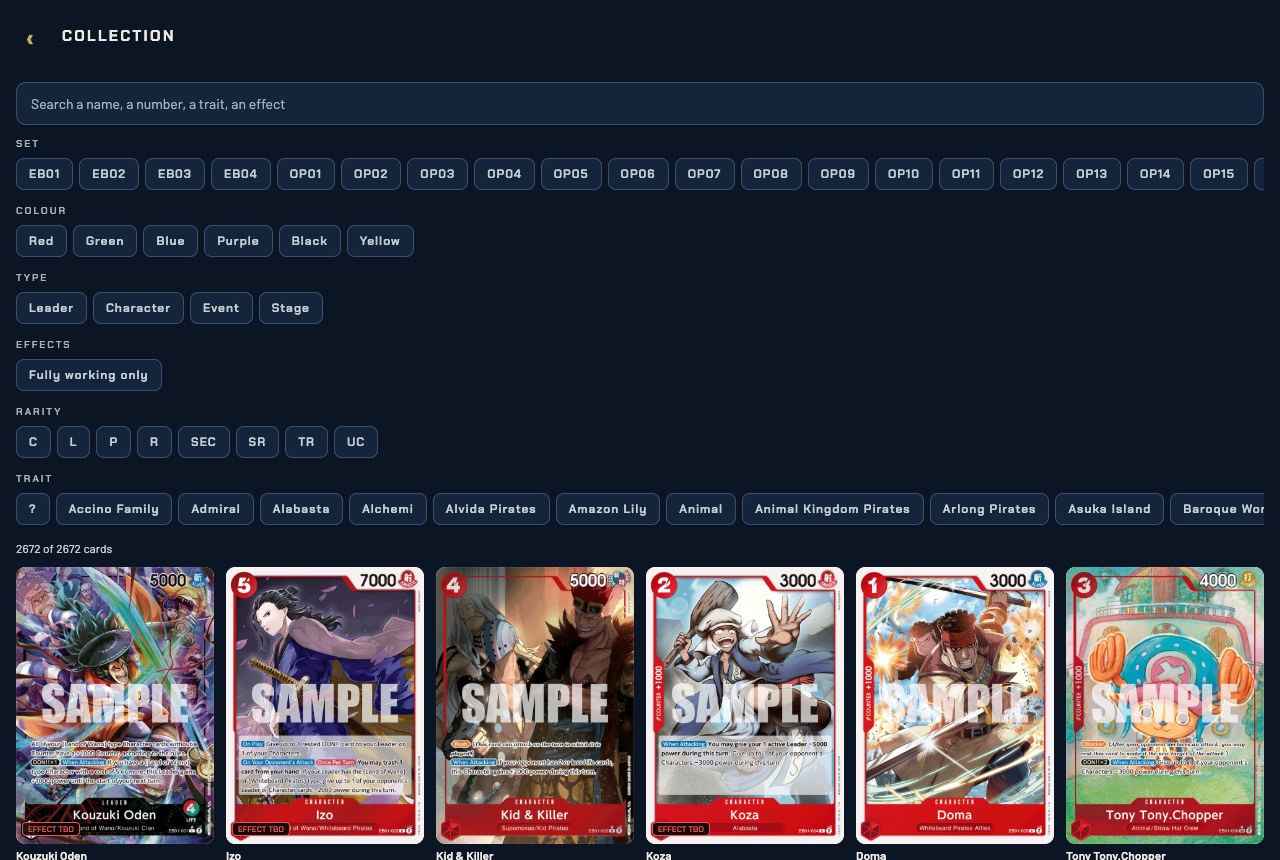Open the Kid & Killer card
Viewport: 1280px width, 860px height.
(x=535, y=705)
